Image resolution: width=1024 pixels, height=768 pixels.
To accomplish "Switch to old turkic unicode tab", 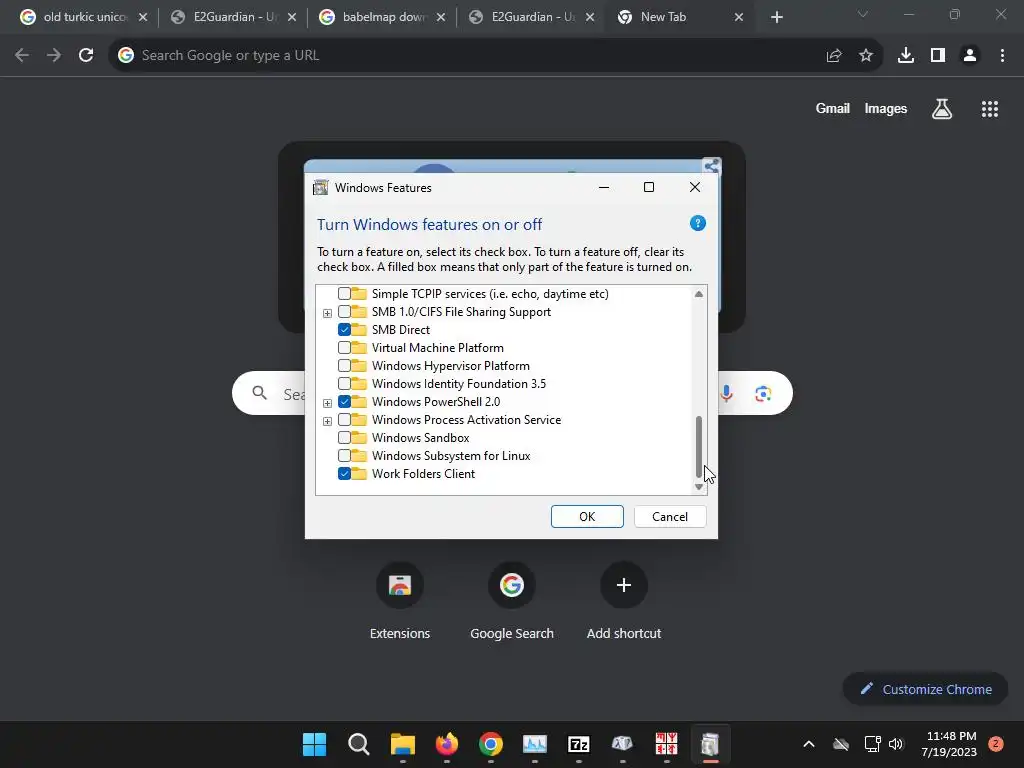I will (x=83, y=17).
